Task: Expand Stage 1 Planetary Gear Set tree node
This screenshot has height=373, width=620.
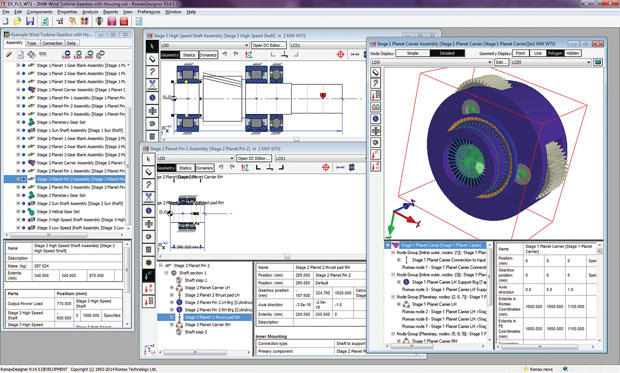Action: click(x=18, y=122)
